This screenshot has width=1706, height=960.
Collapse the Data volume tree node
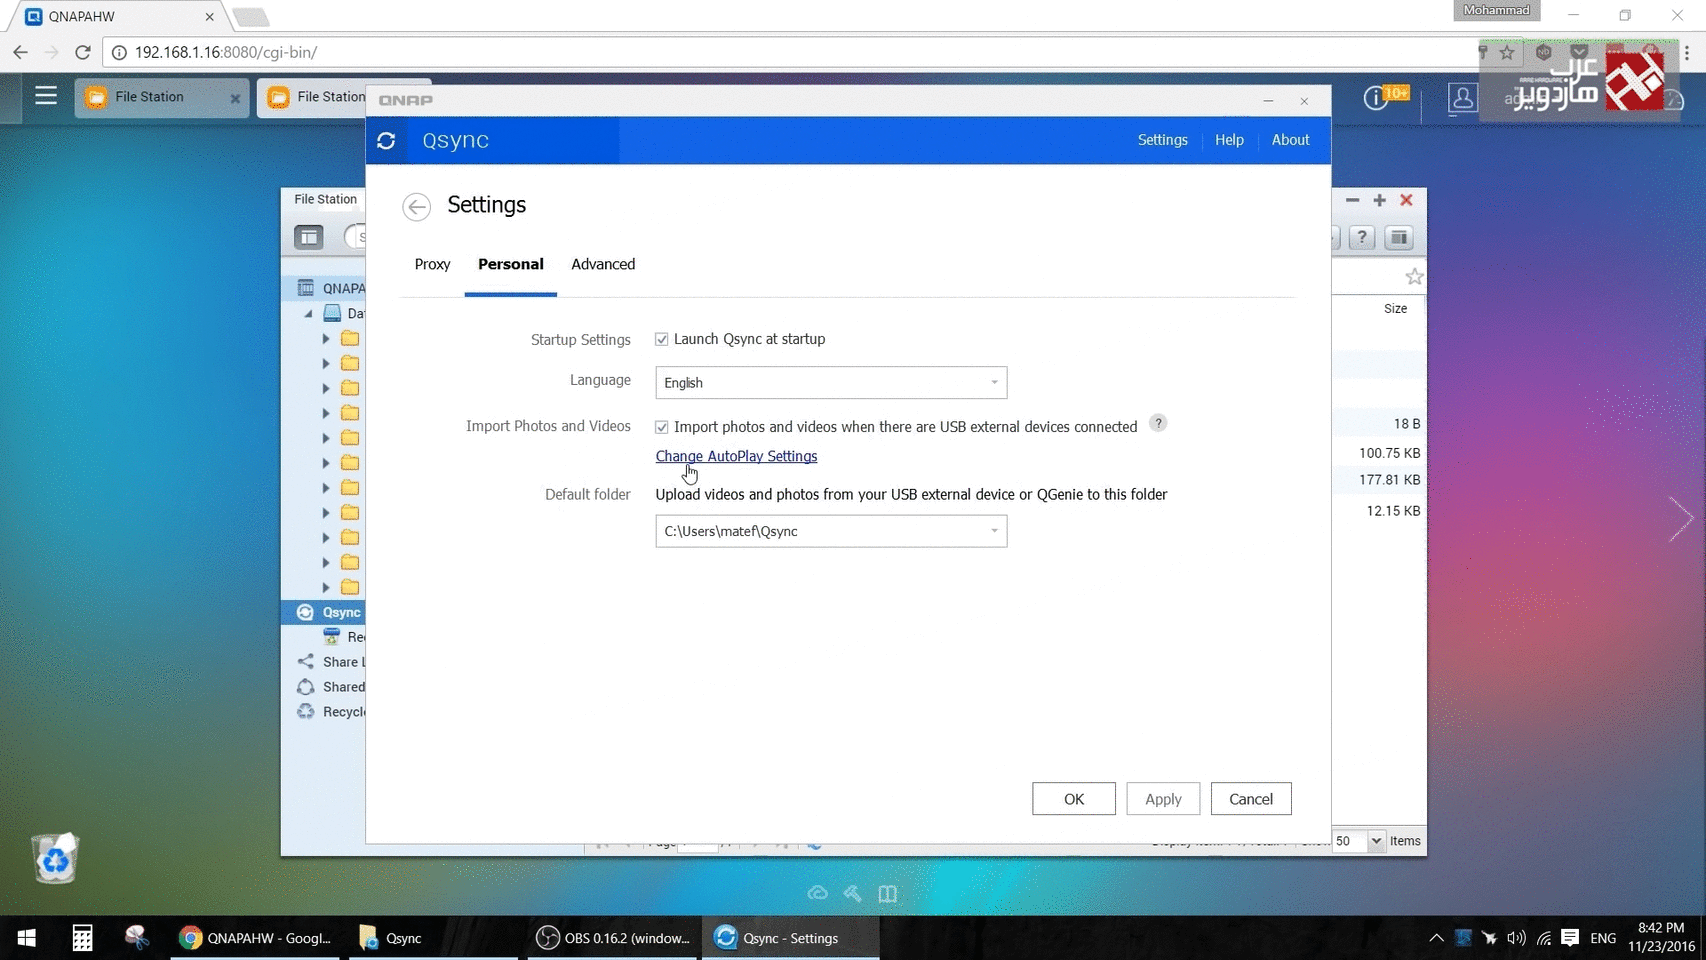point(309,314)
